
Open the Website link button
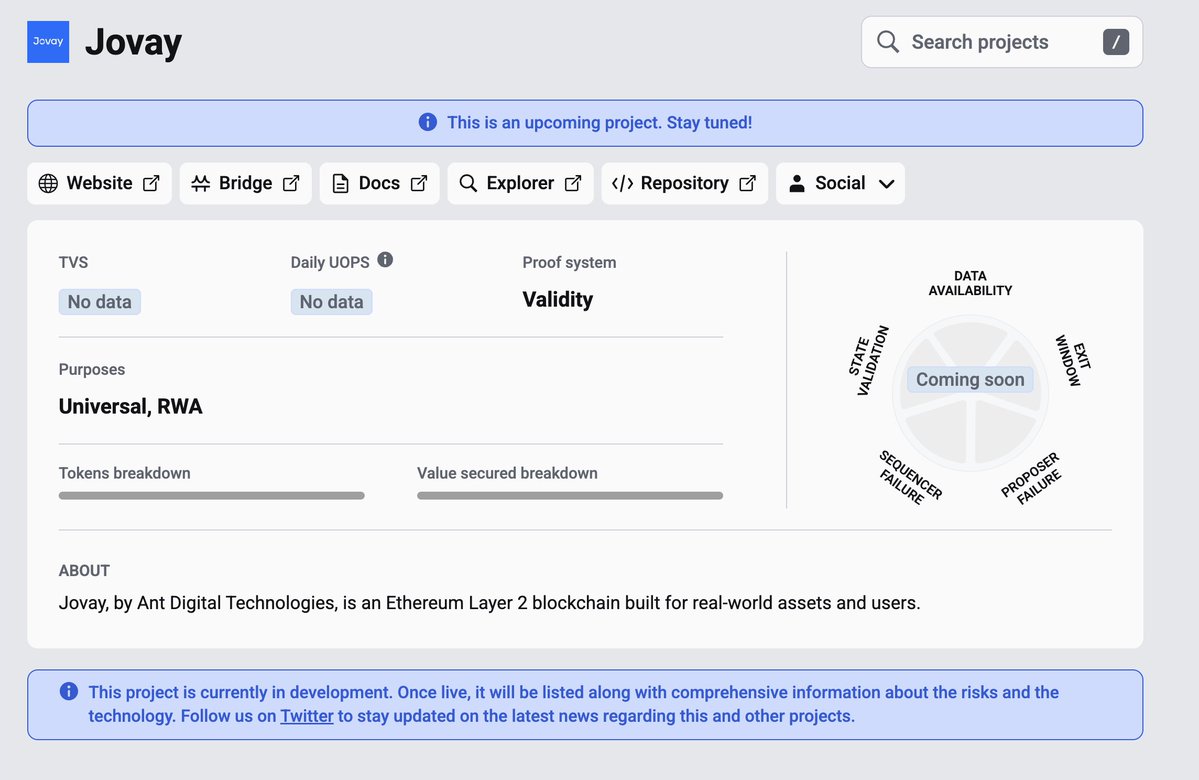99,184
